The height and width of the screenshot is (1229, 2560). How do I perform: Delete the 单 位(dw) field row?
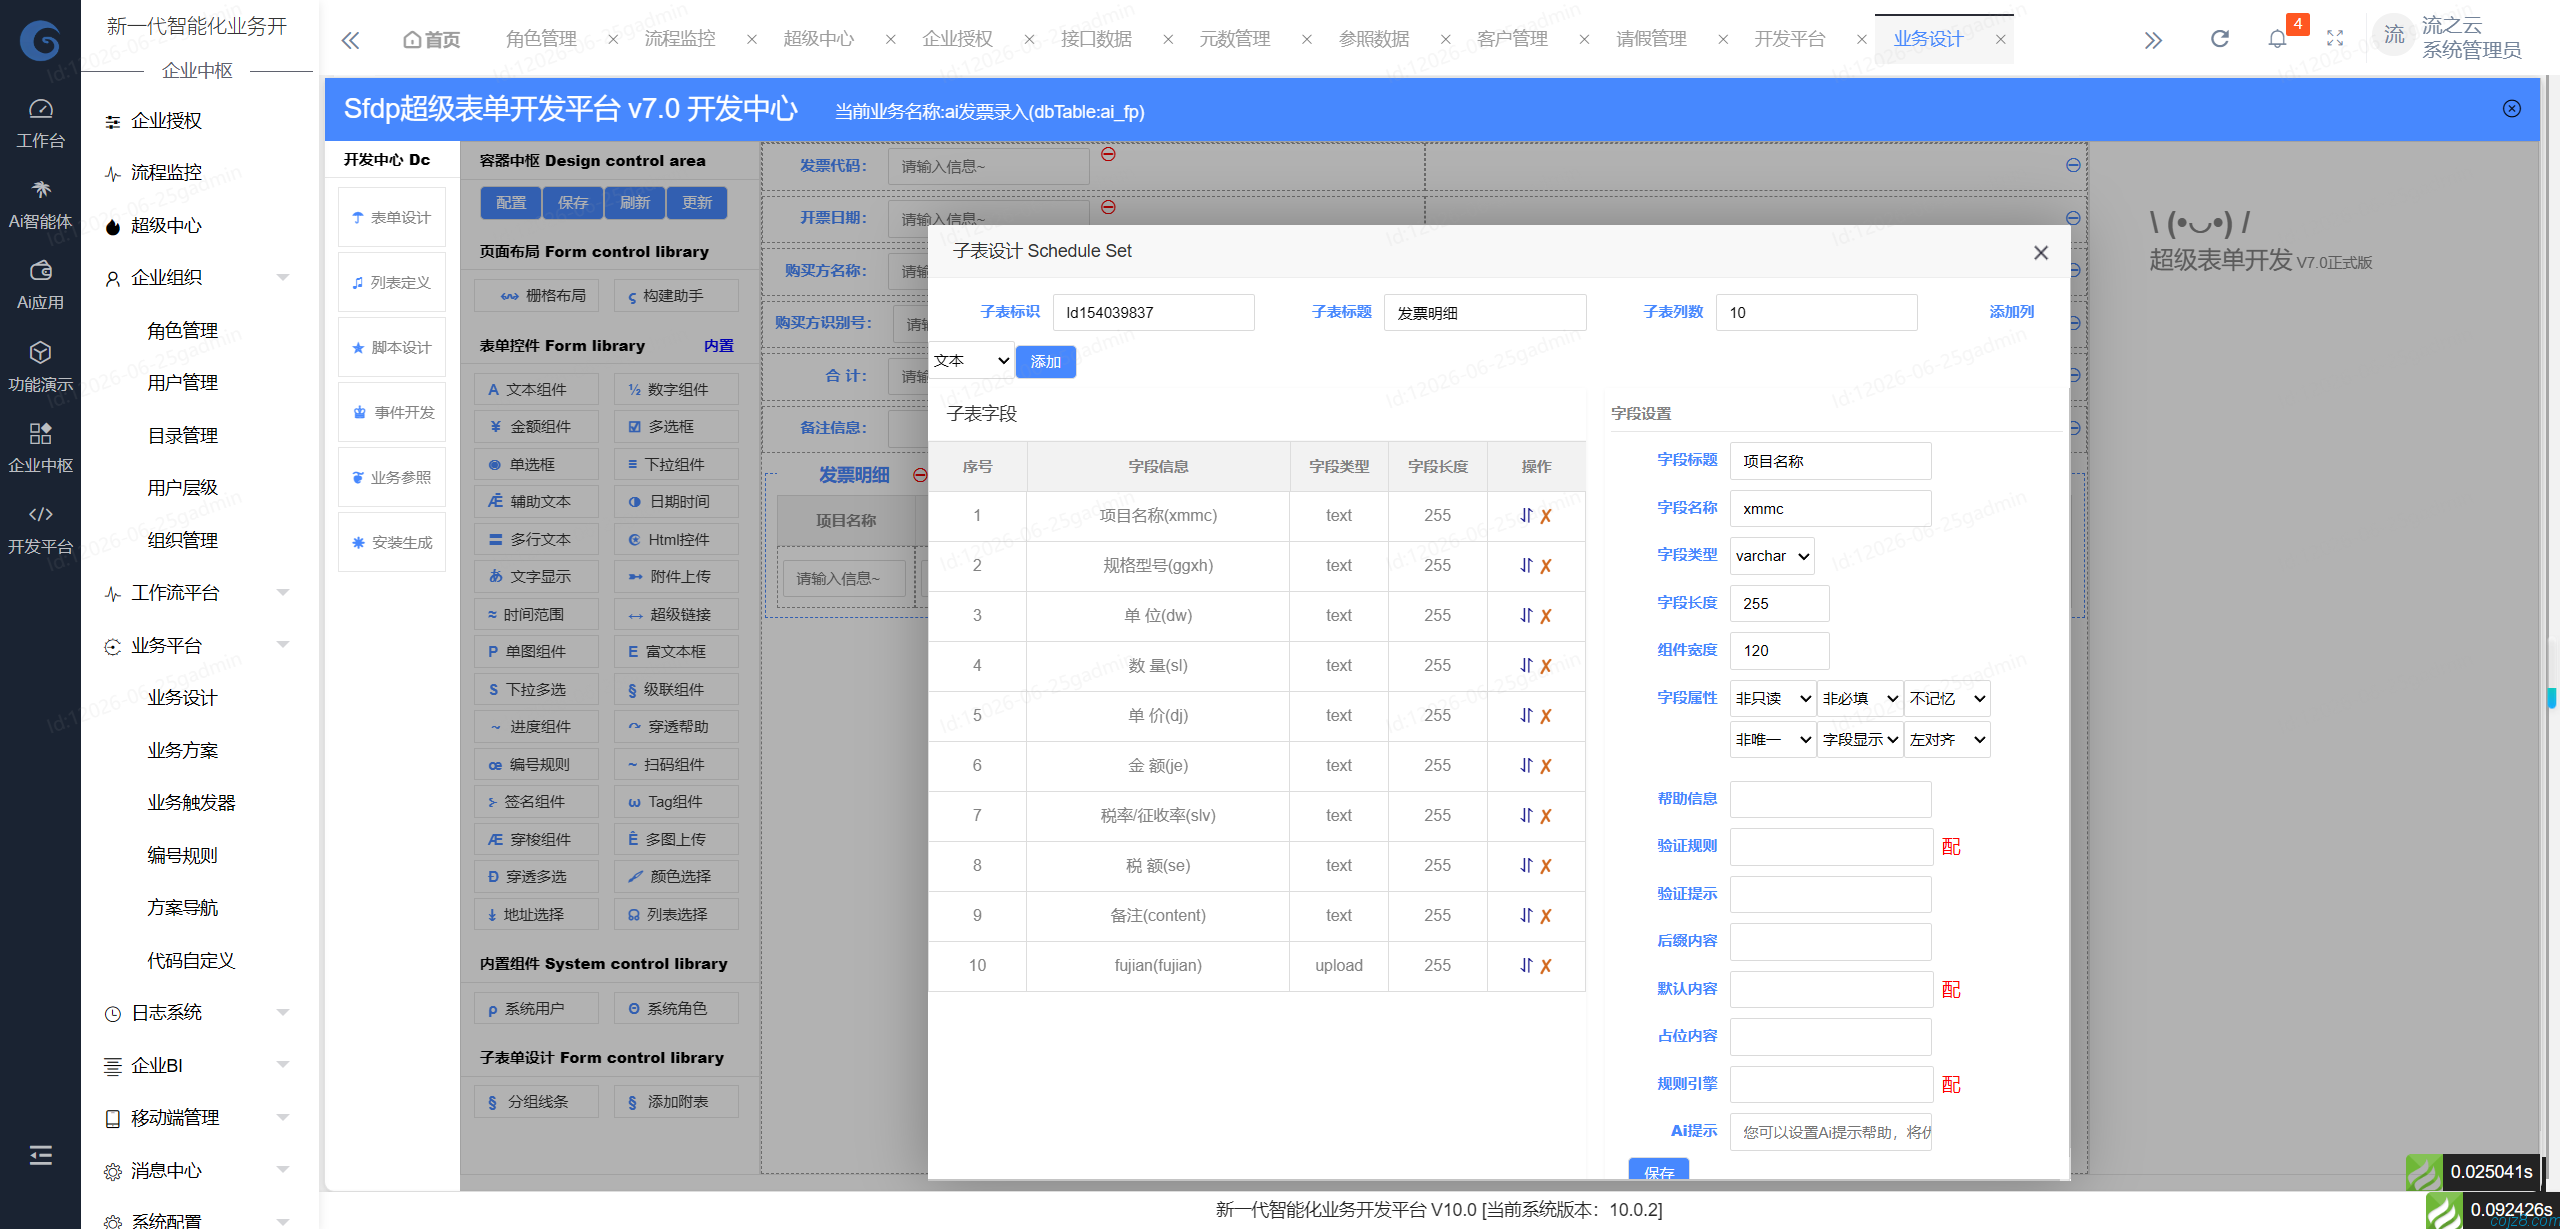point(1546,616)
